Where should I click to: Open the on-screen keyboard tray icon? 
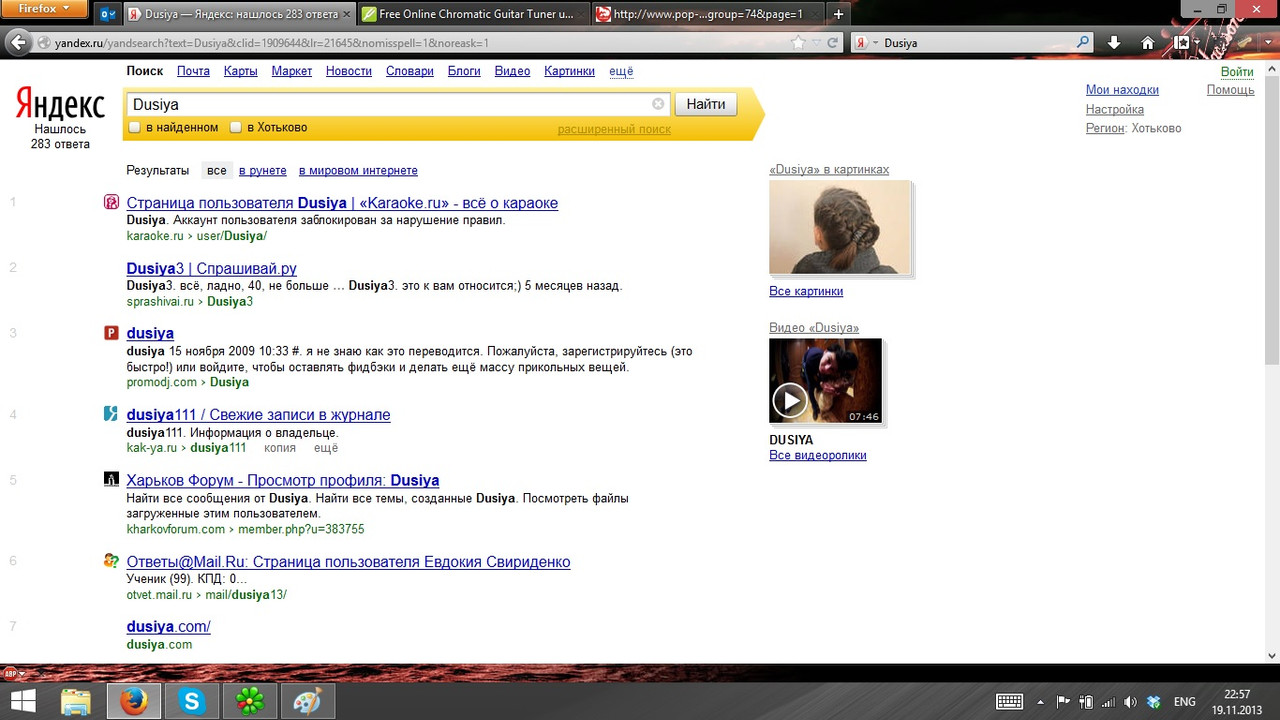point(1009,701)
